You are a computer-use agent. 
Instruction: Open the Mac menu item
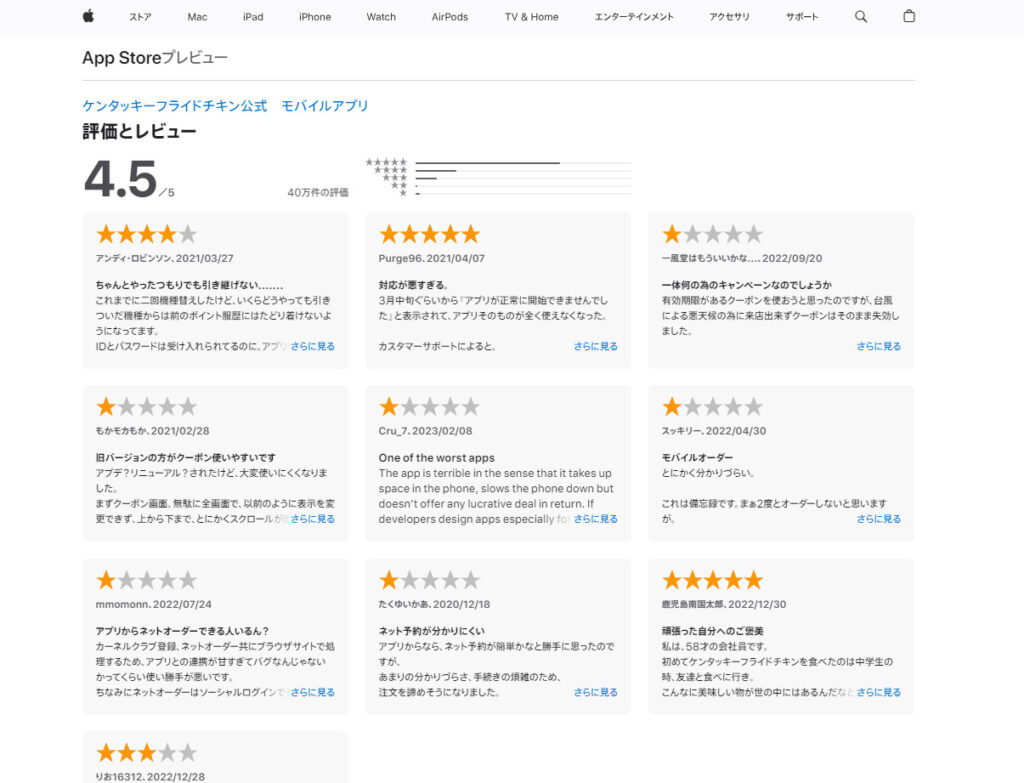197,17
